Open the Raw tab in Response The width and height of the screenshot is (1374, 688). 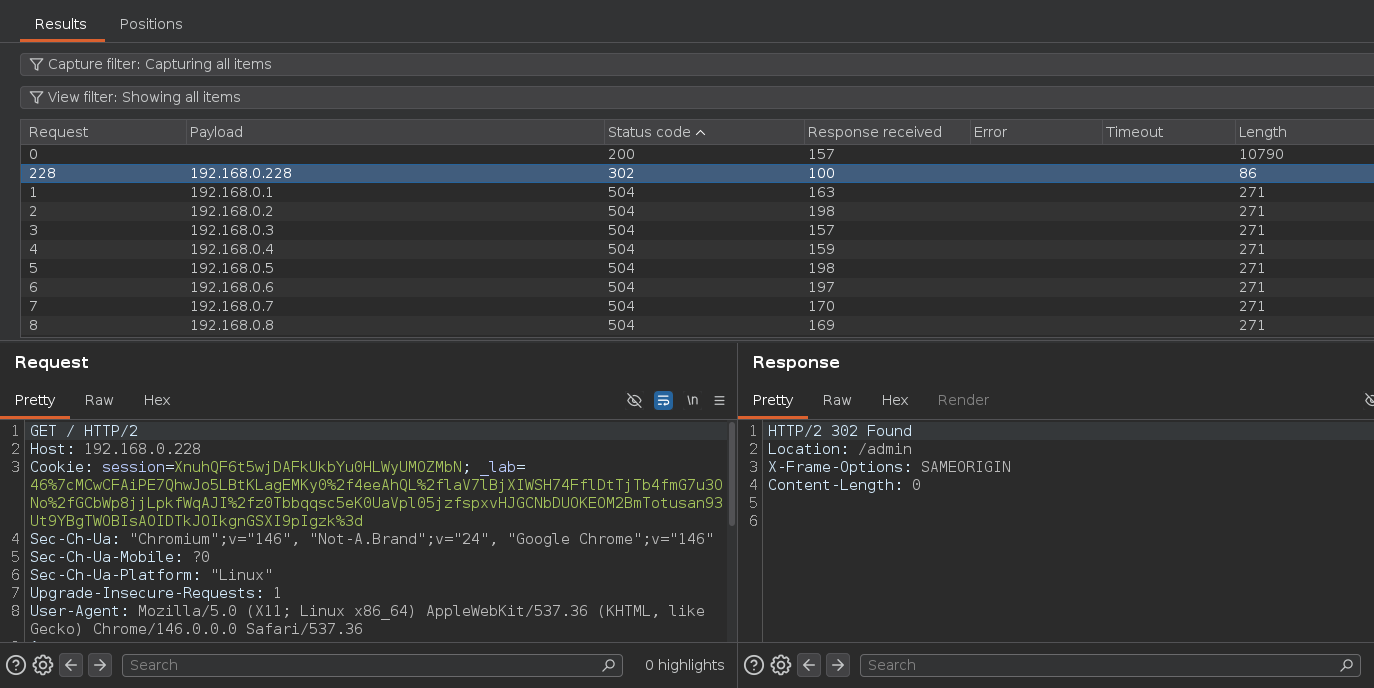[x=837, y=400]
